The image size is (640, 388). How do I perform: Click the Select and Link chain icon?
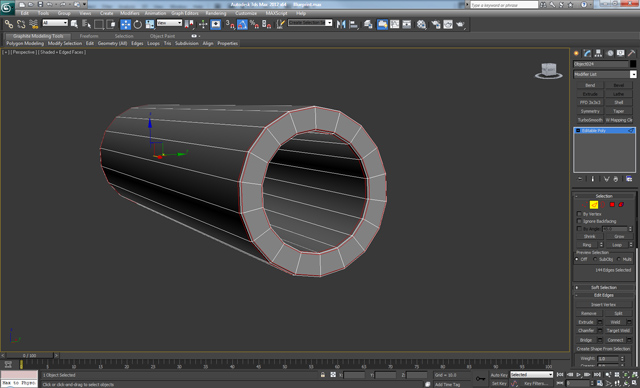tap(9, 24)
